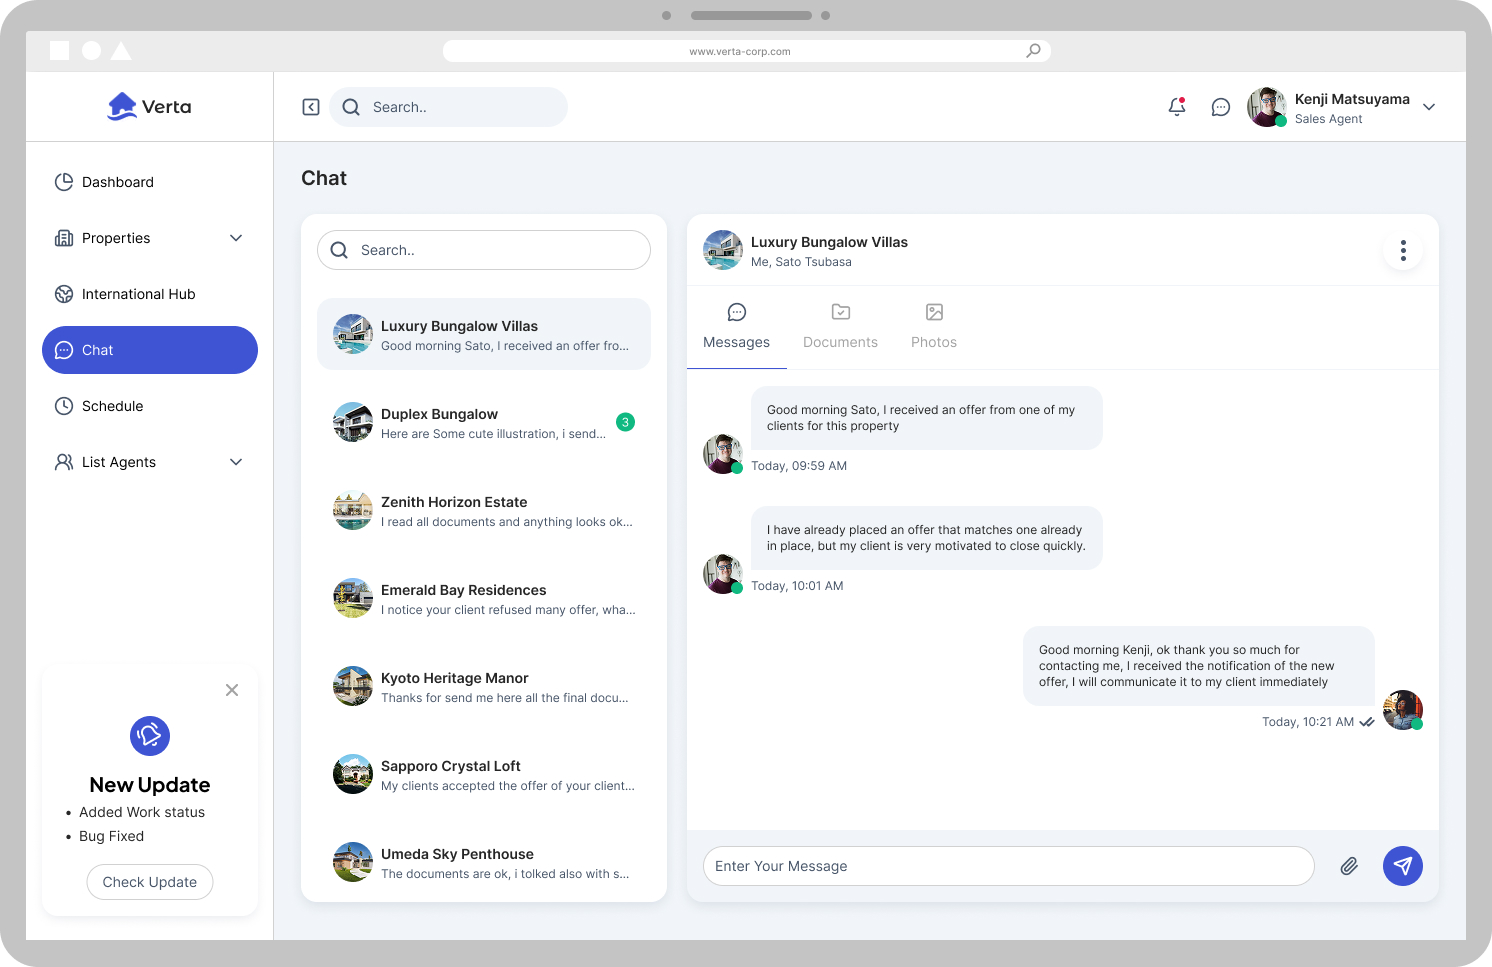Viewport: 1492px width, 967px height.
Task: Click the 'Bug Fixed' bullet
Action: (112, 836)
